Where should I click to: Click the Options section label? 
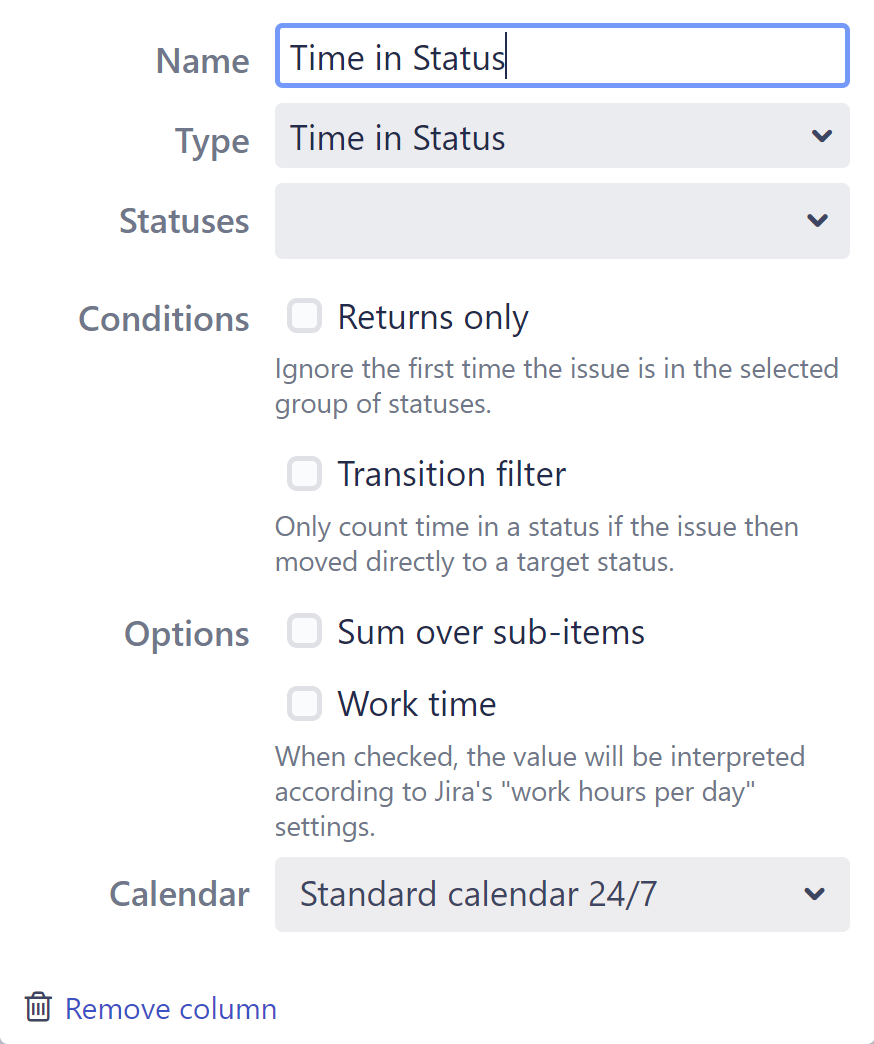186,633
